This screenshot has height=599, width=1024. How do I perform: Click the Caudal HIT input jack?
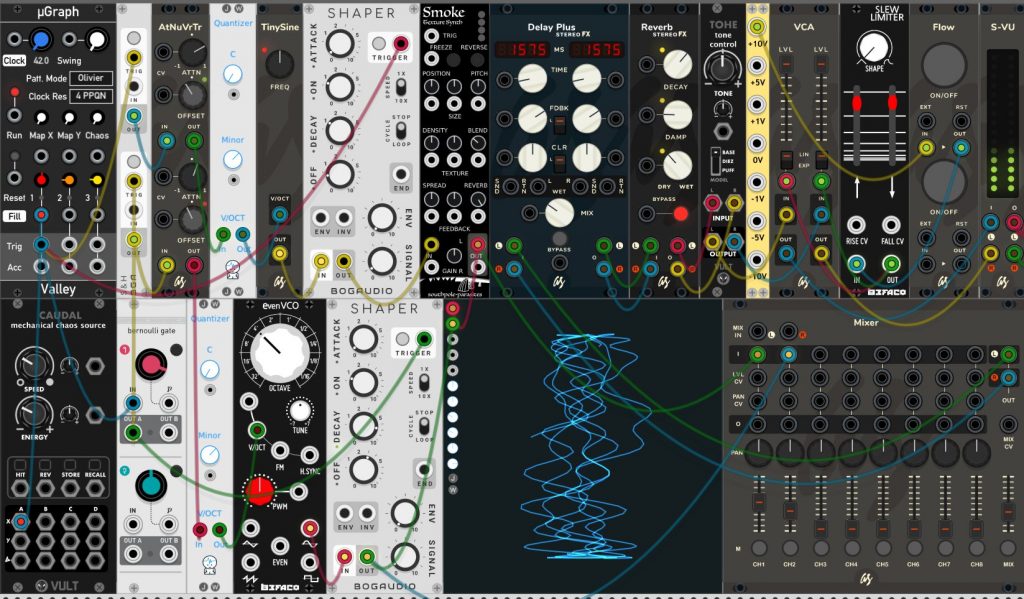tap(20, 489)
